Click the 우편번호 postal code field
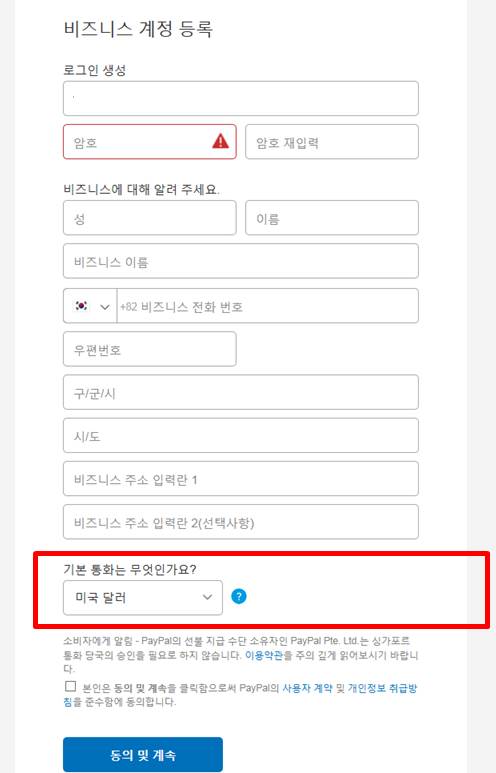The image size is (496, 773). pos(149,349)
